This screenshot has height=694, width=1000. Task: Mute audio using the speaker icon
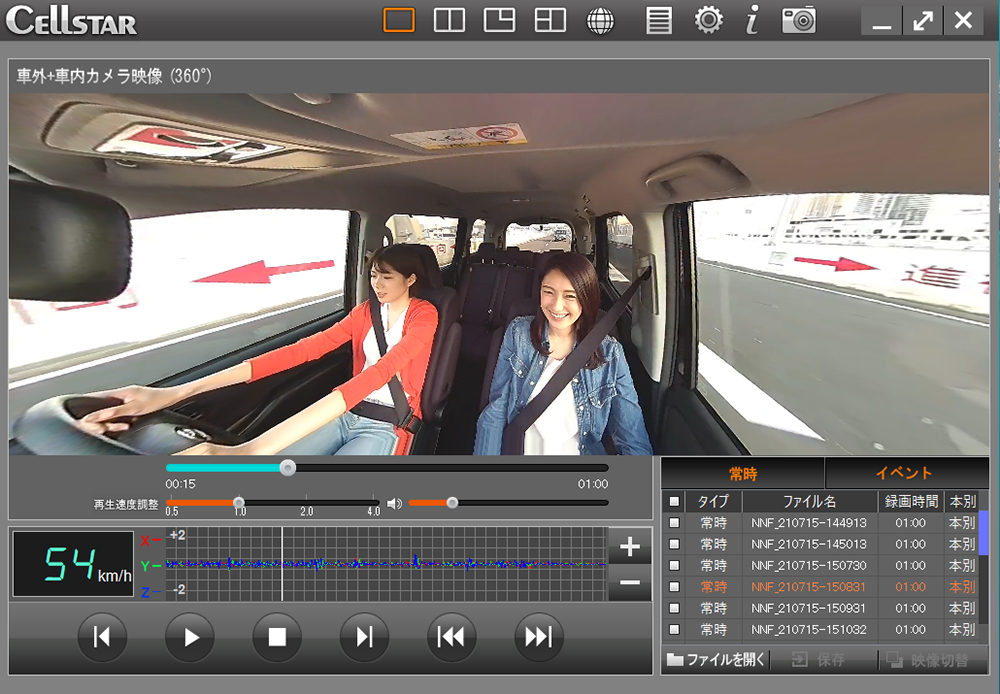click(x=394, y=503)
